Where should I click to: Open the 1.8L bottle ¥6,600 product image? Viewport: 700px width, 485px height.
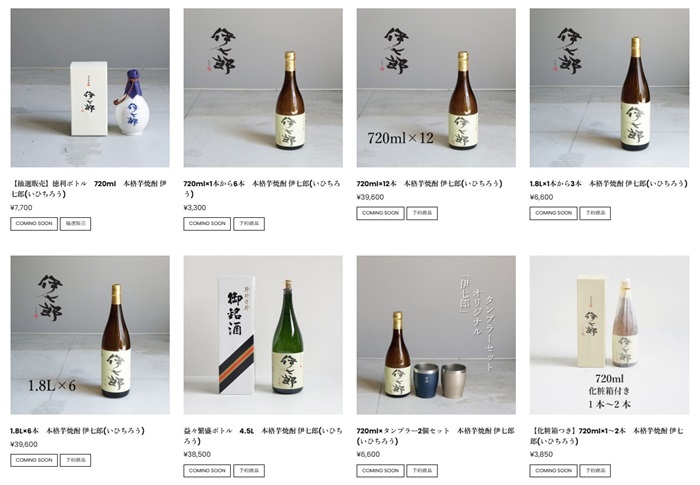[609, 88]
